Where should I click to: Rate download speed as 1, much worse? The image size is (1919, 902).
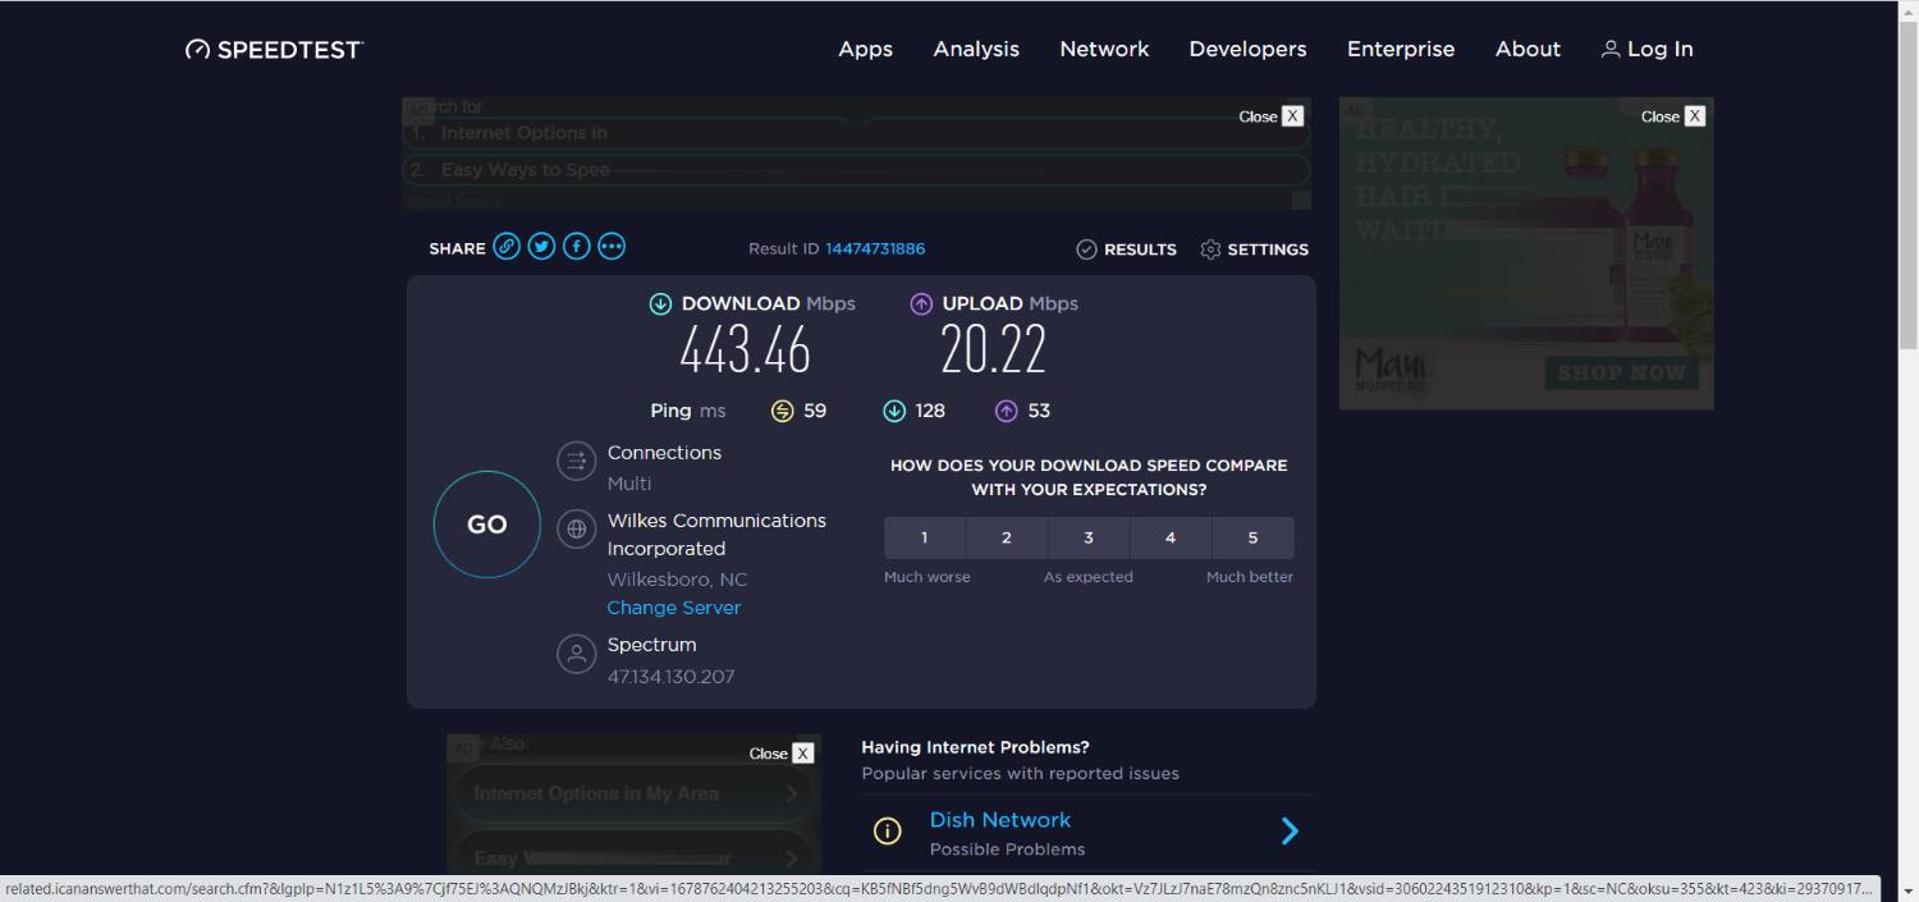click(924, 538)
